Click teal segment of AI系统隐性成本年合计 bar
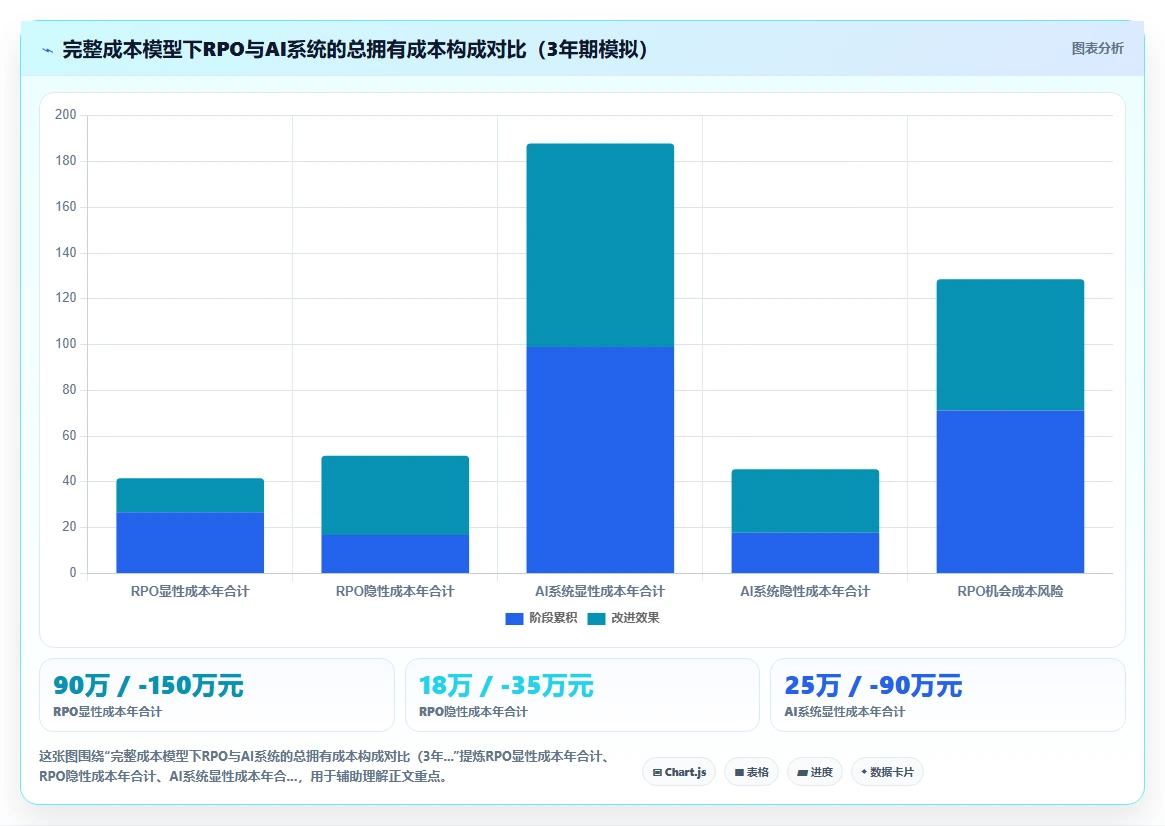 [x=805, y=501]
